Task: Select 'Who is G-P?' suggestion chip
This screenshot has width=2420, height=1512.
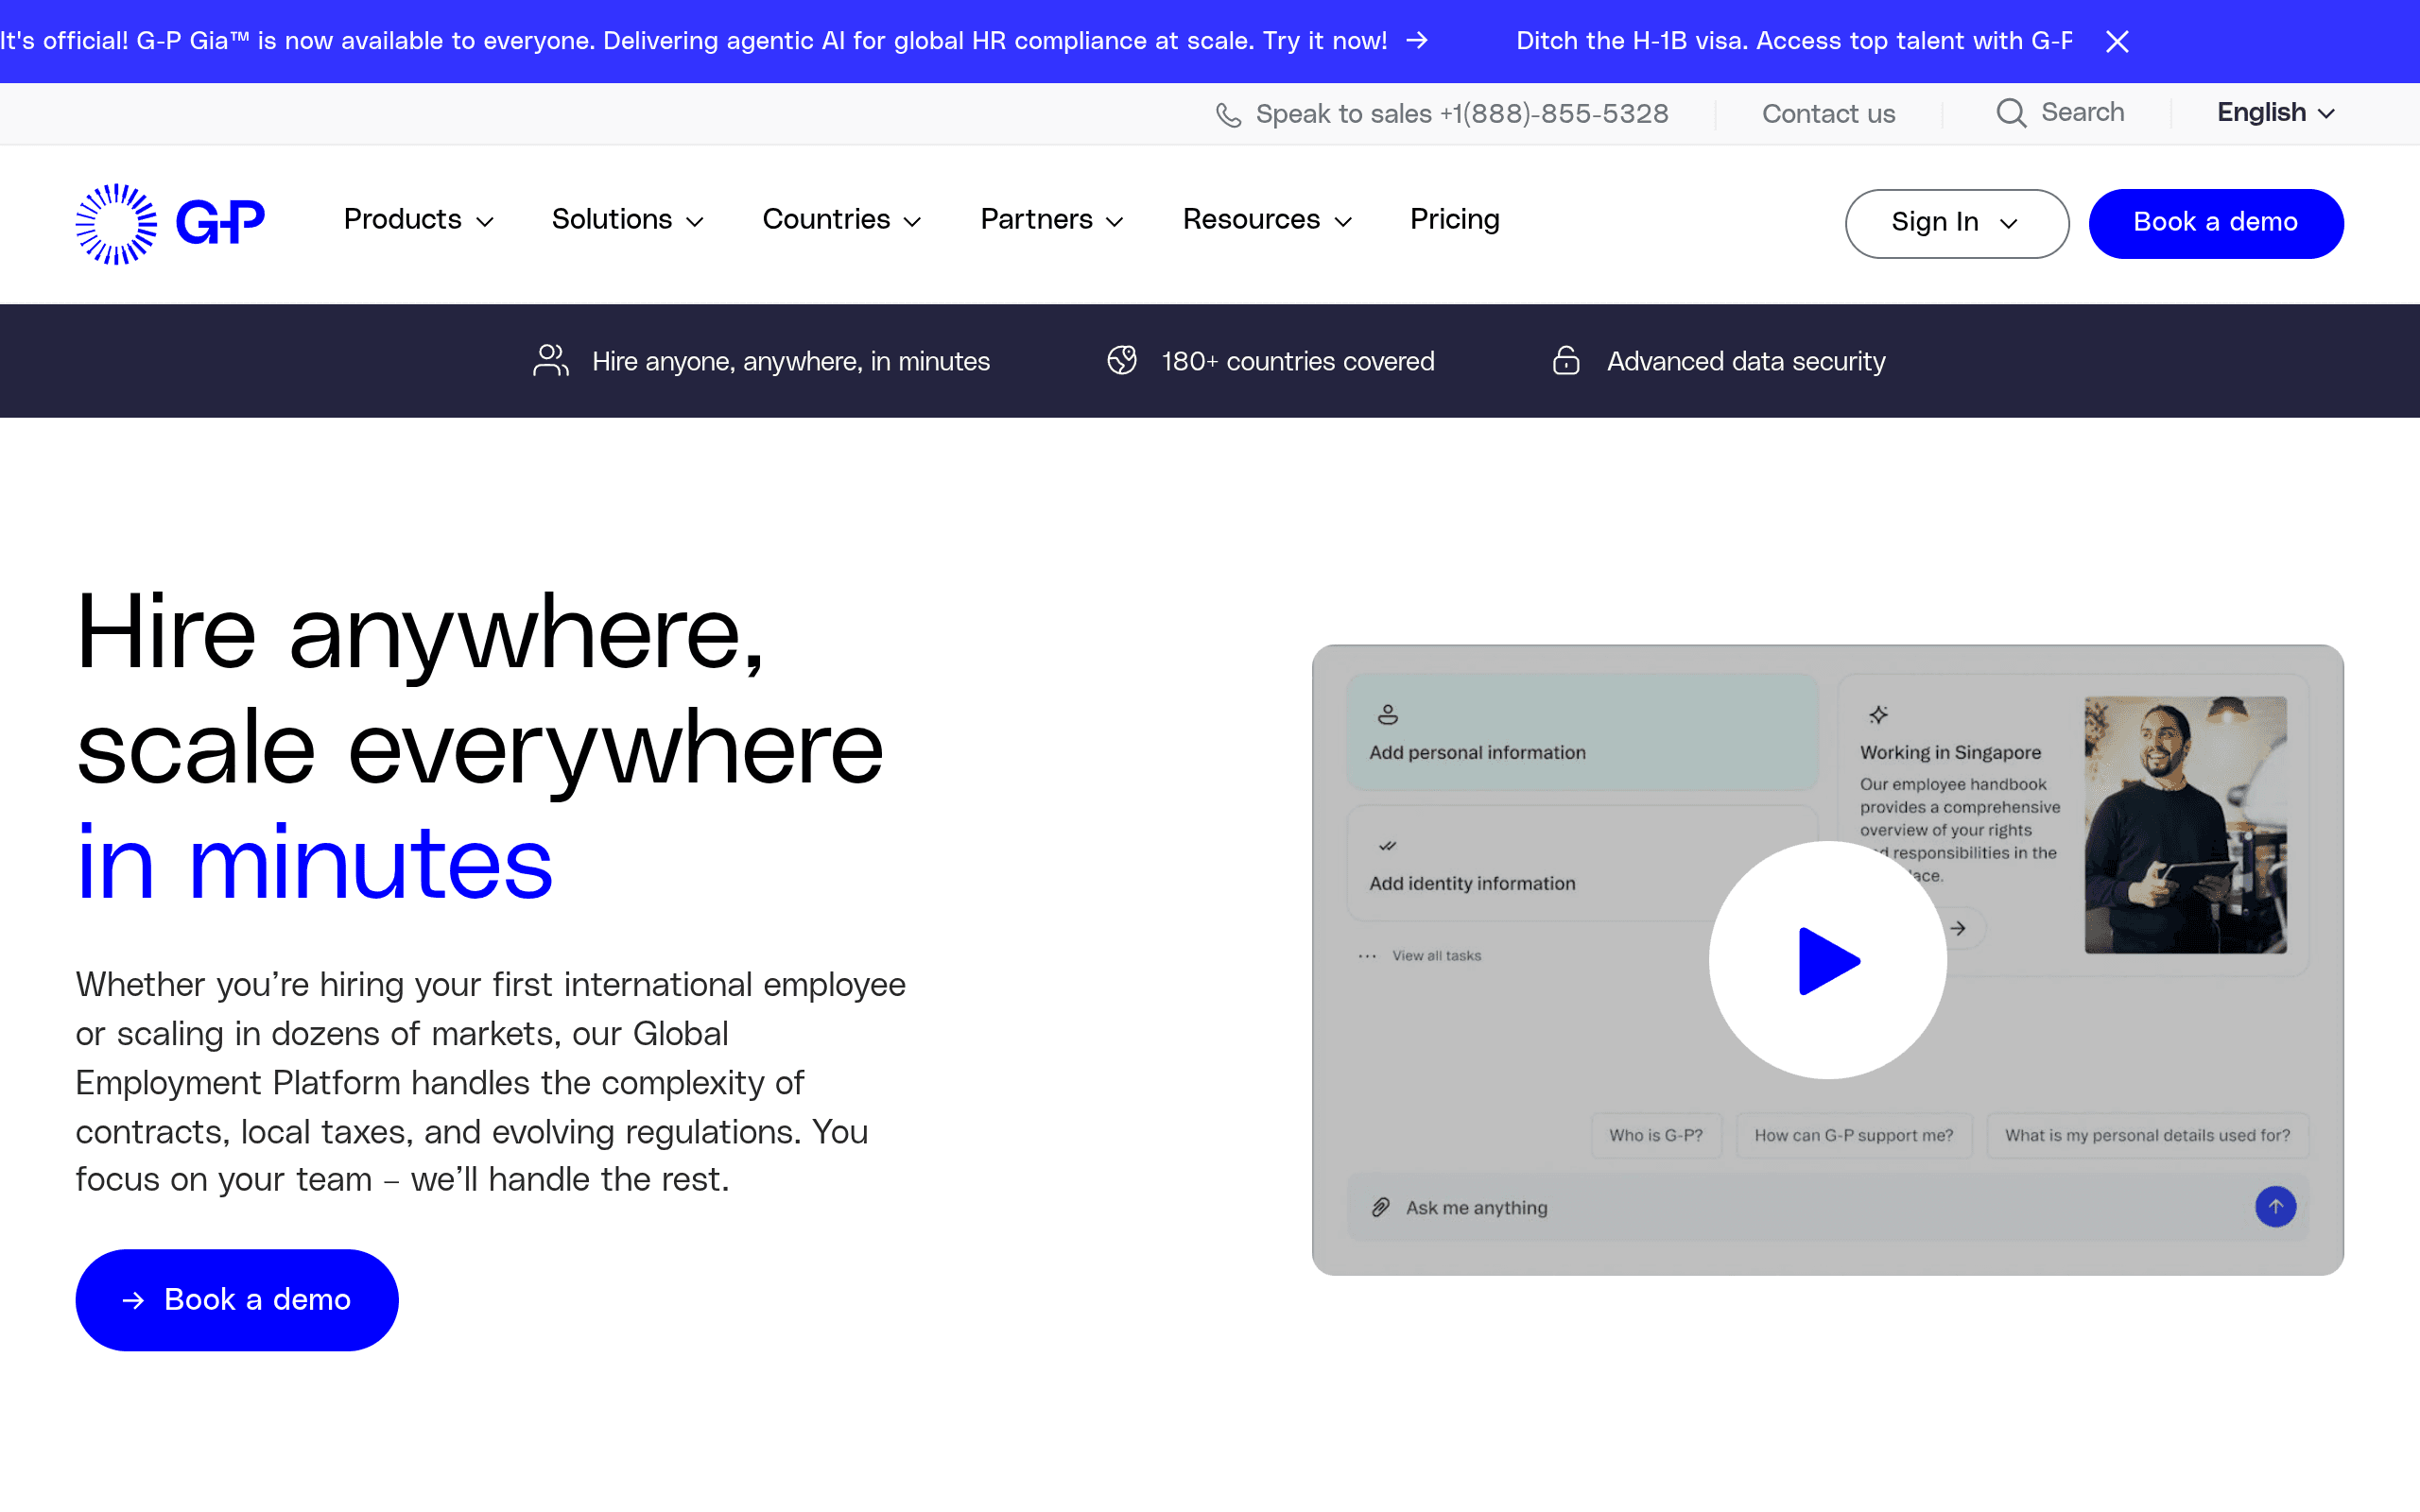Action: 1656,1136
